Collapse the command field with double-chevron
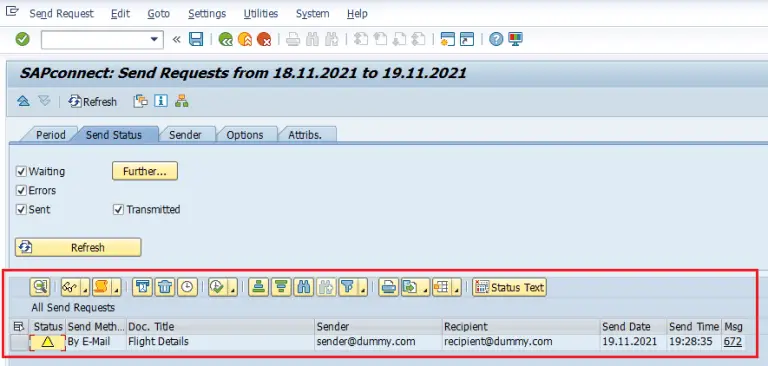Viewport: 768px width, 366px height. 177,39
